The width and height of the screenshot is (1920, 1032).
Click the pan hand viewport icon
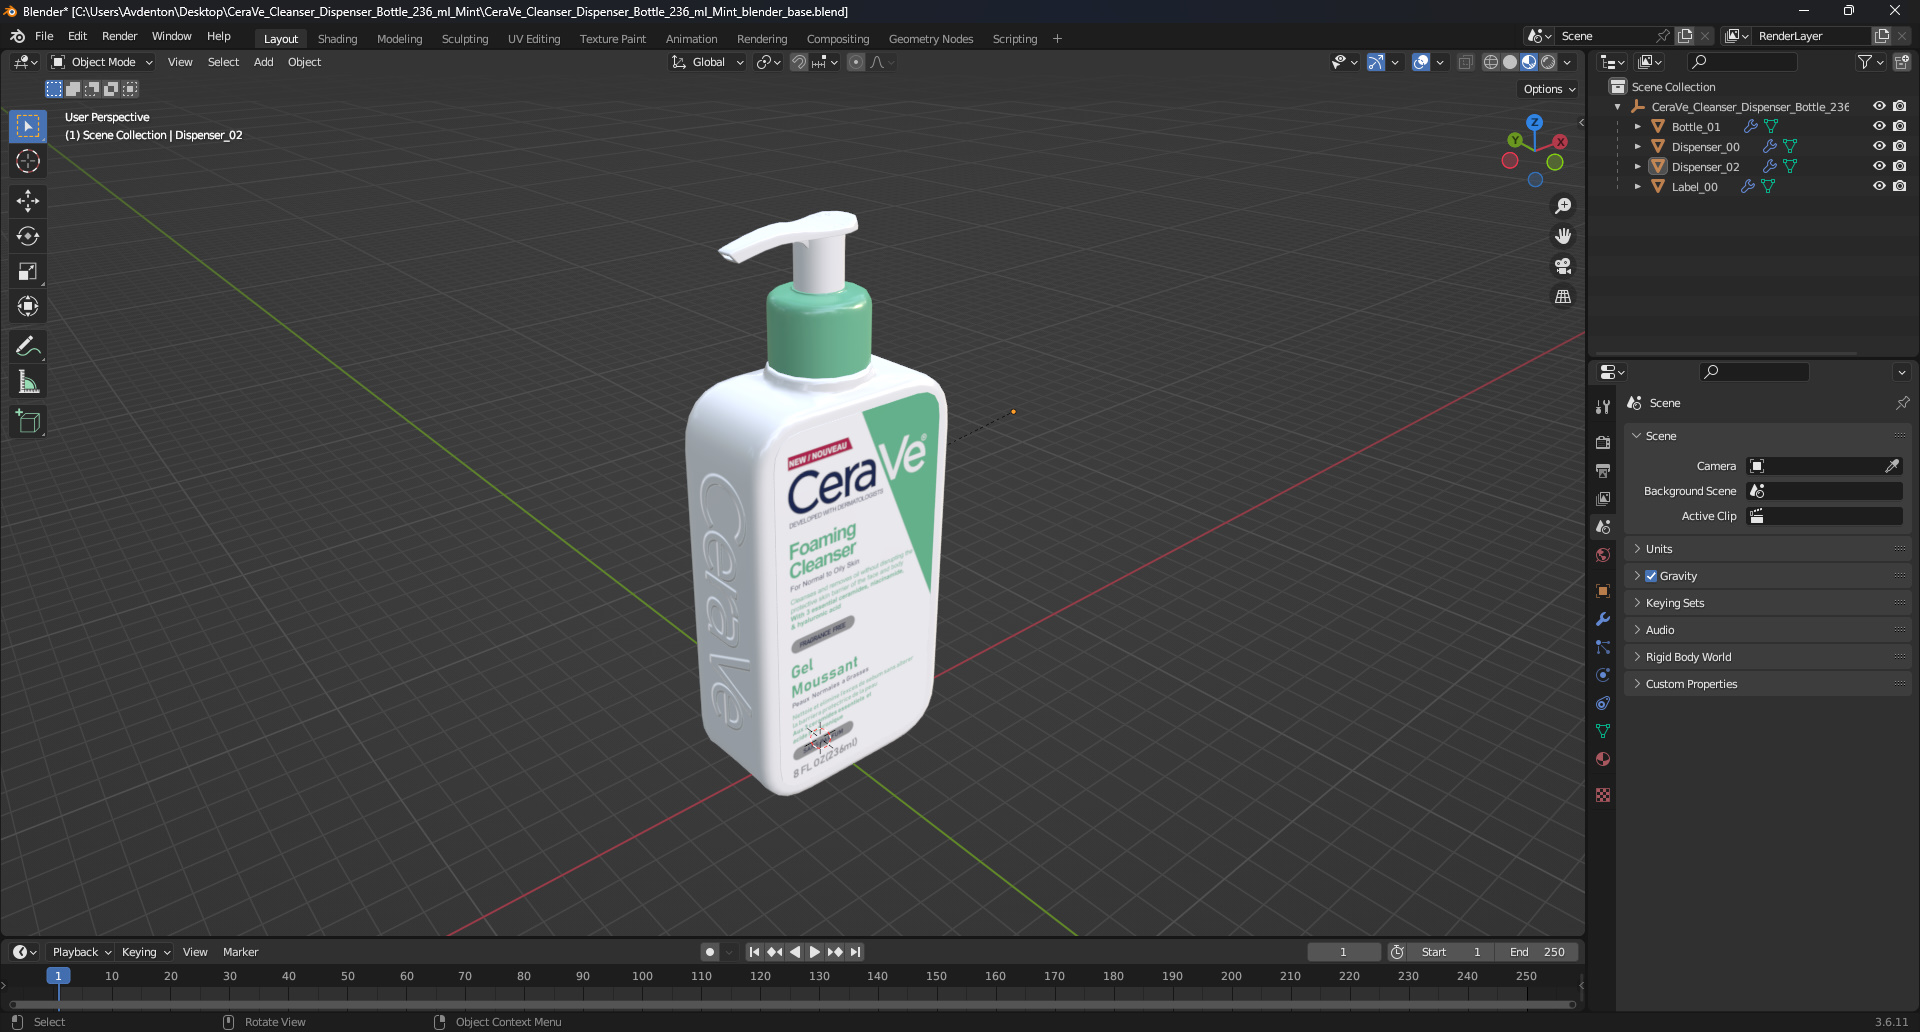(x=1563, y=236)
